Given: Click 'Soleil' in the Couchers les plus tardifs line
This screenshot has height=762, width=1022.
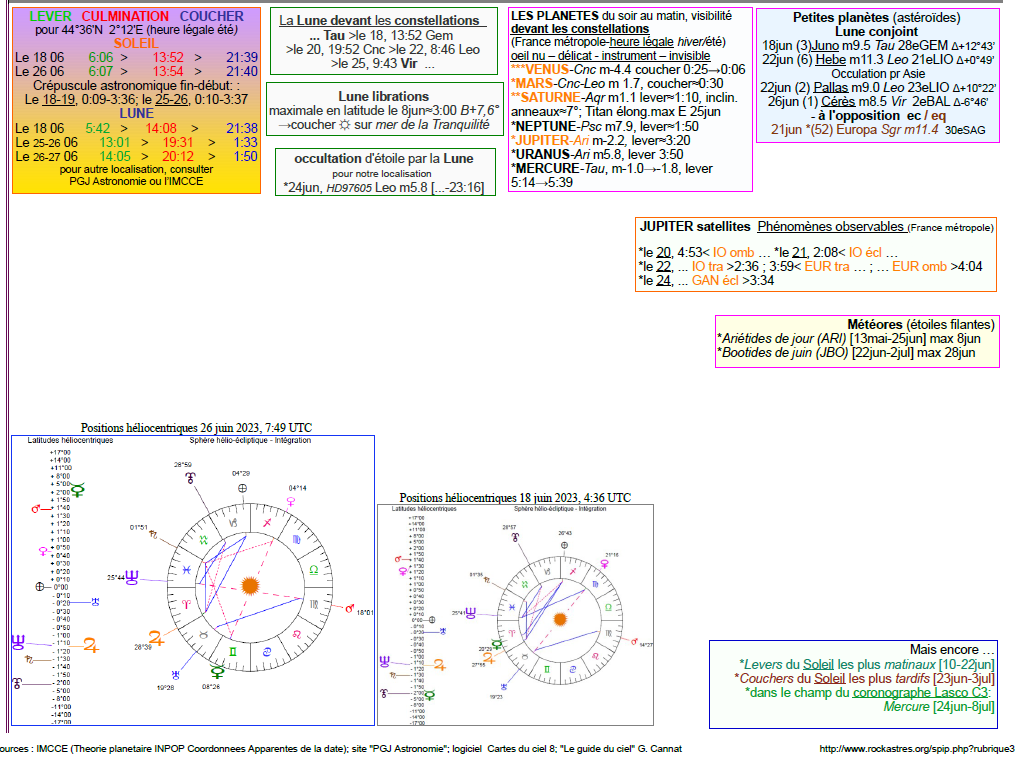Looking at the screenshot, I should [830, 679].
